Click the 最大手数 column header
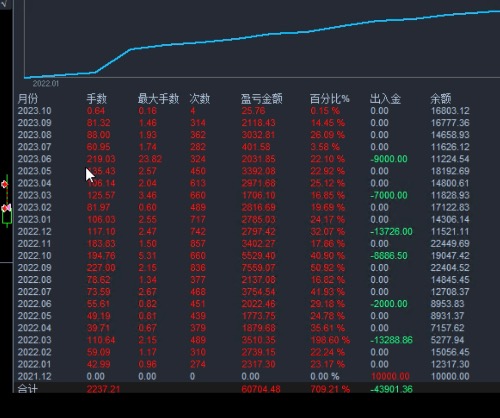 coord(158,99)
